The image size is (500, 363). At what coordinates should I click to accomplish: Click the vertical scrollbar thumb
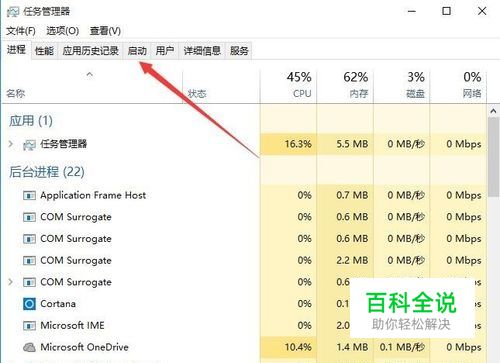click(x=494, y=157)
